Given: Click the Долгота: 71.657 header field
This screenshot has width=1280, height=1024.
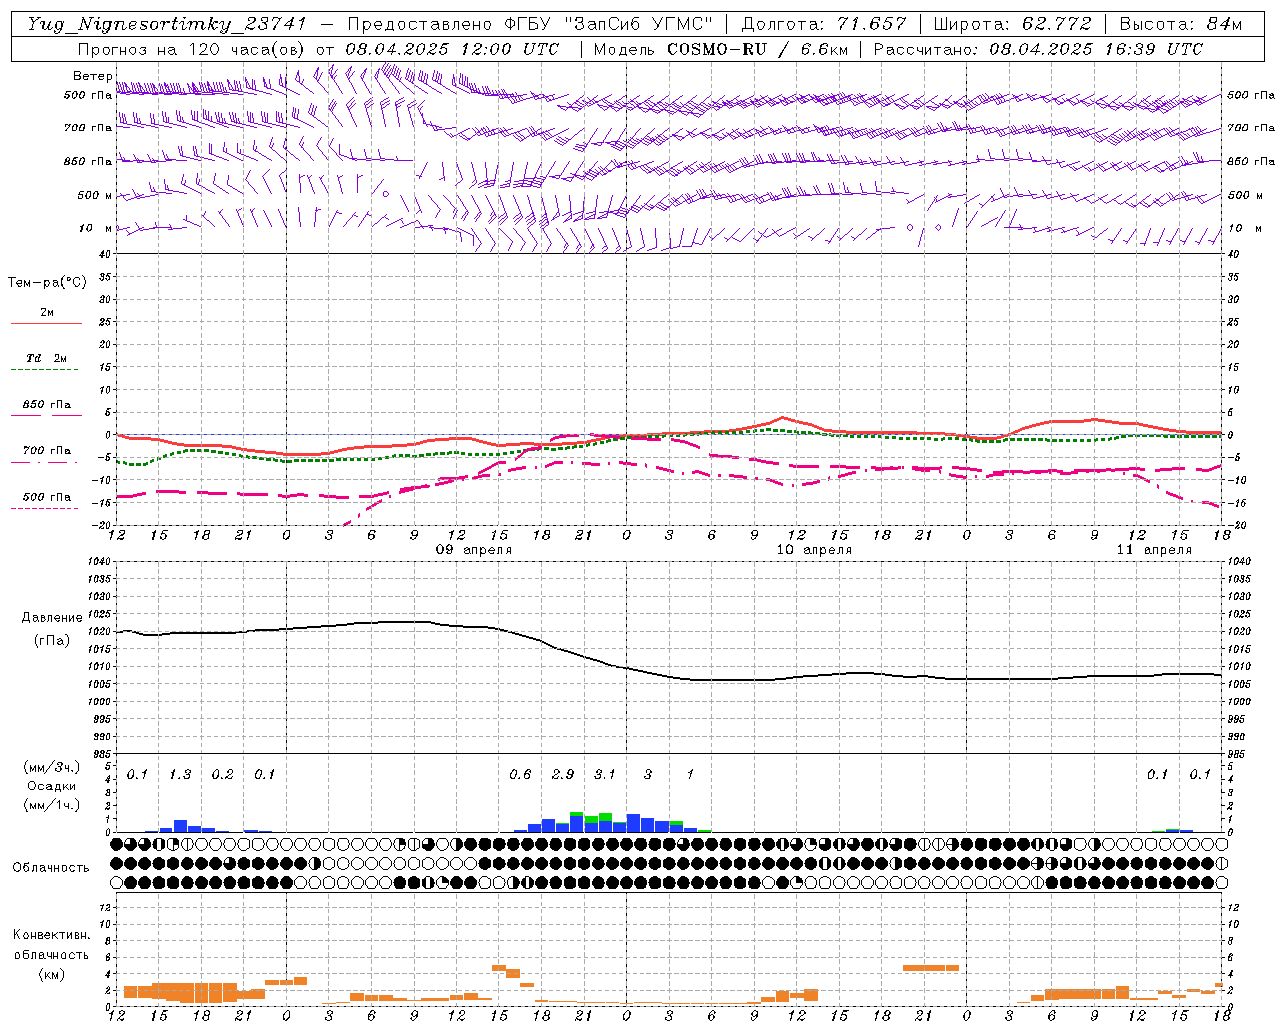Looking at the screenshot, I should pos(823,24).
